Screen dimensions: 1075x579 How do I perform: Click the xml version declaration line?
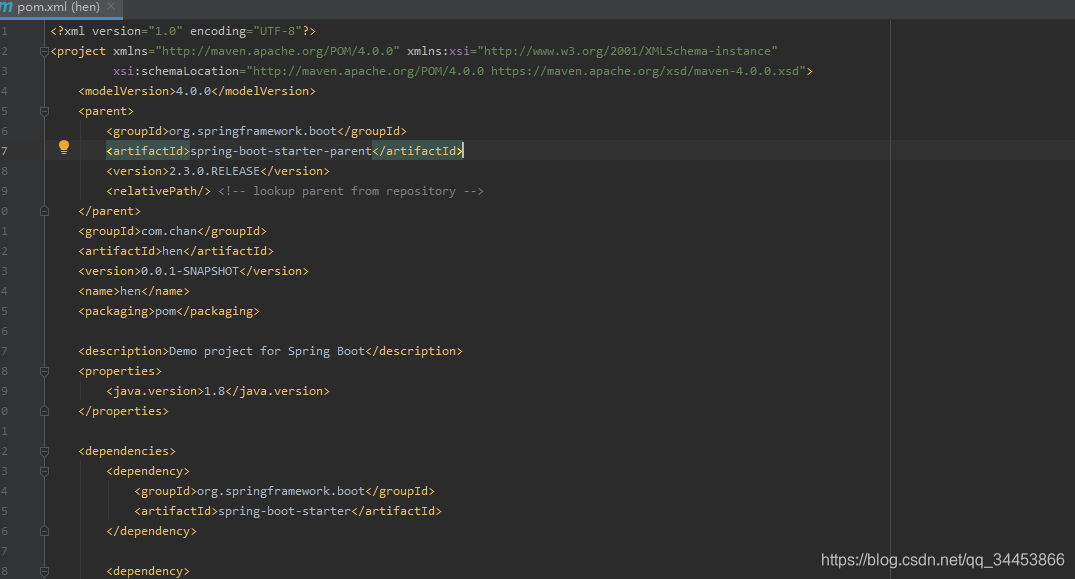click(x=183, y=31)
